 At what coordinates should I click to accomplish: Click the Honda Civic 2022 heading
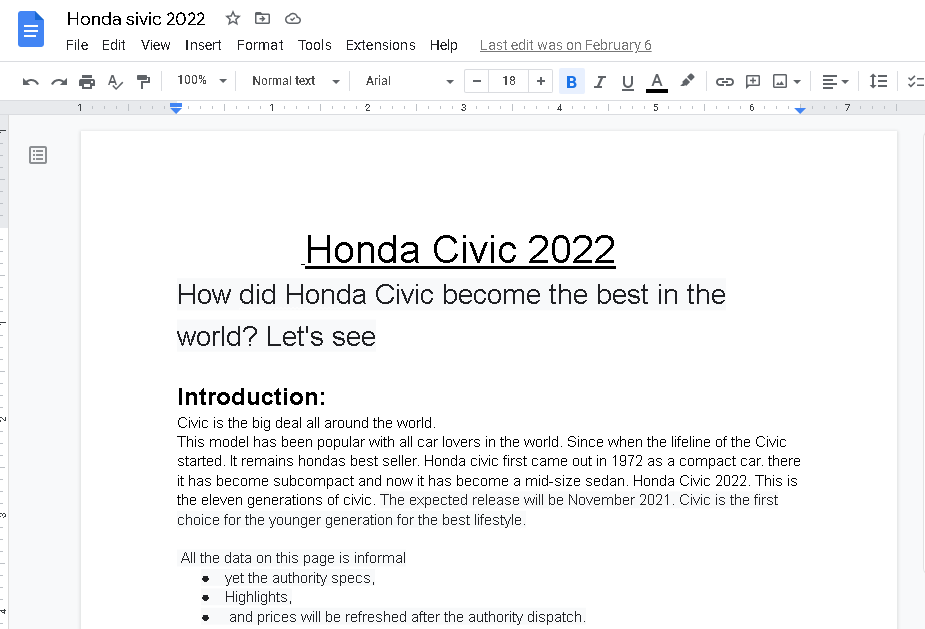(x=460, y=250)
